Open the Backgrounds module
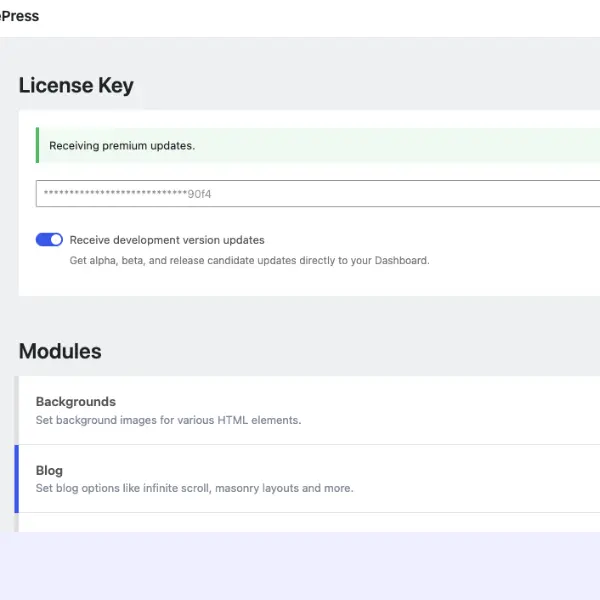Image resolution: width=600 pixels, height=600 pixels. pyautogui.click(x=76, y=402)
